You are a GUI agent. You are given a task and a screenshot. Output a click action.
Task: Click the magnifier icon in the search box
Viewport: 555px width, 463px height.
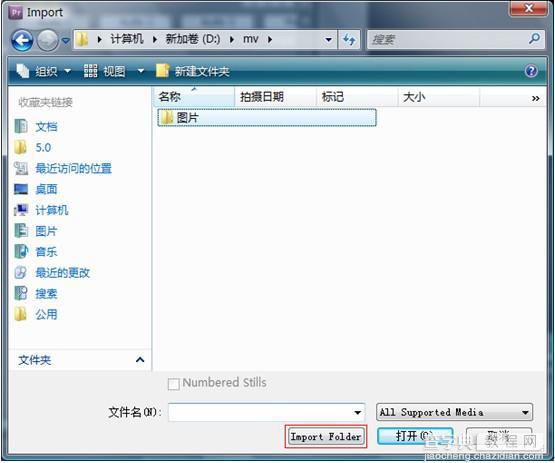click(x=534, y=39)
